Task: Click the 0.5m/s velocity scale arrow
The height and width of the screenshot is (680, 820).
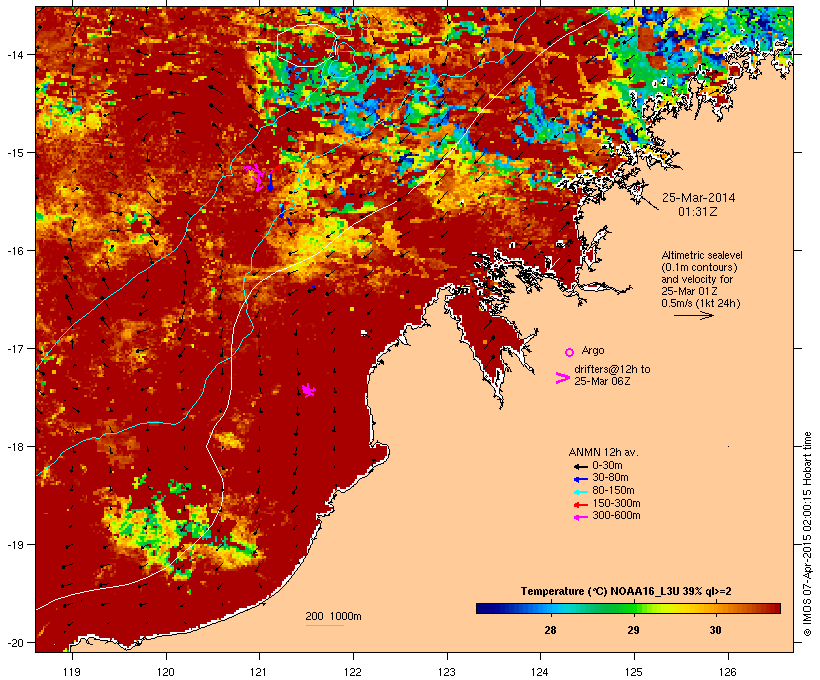Action: pyautogui.click(x=693, y=315)
